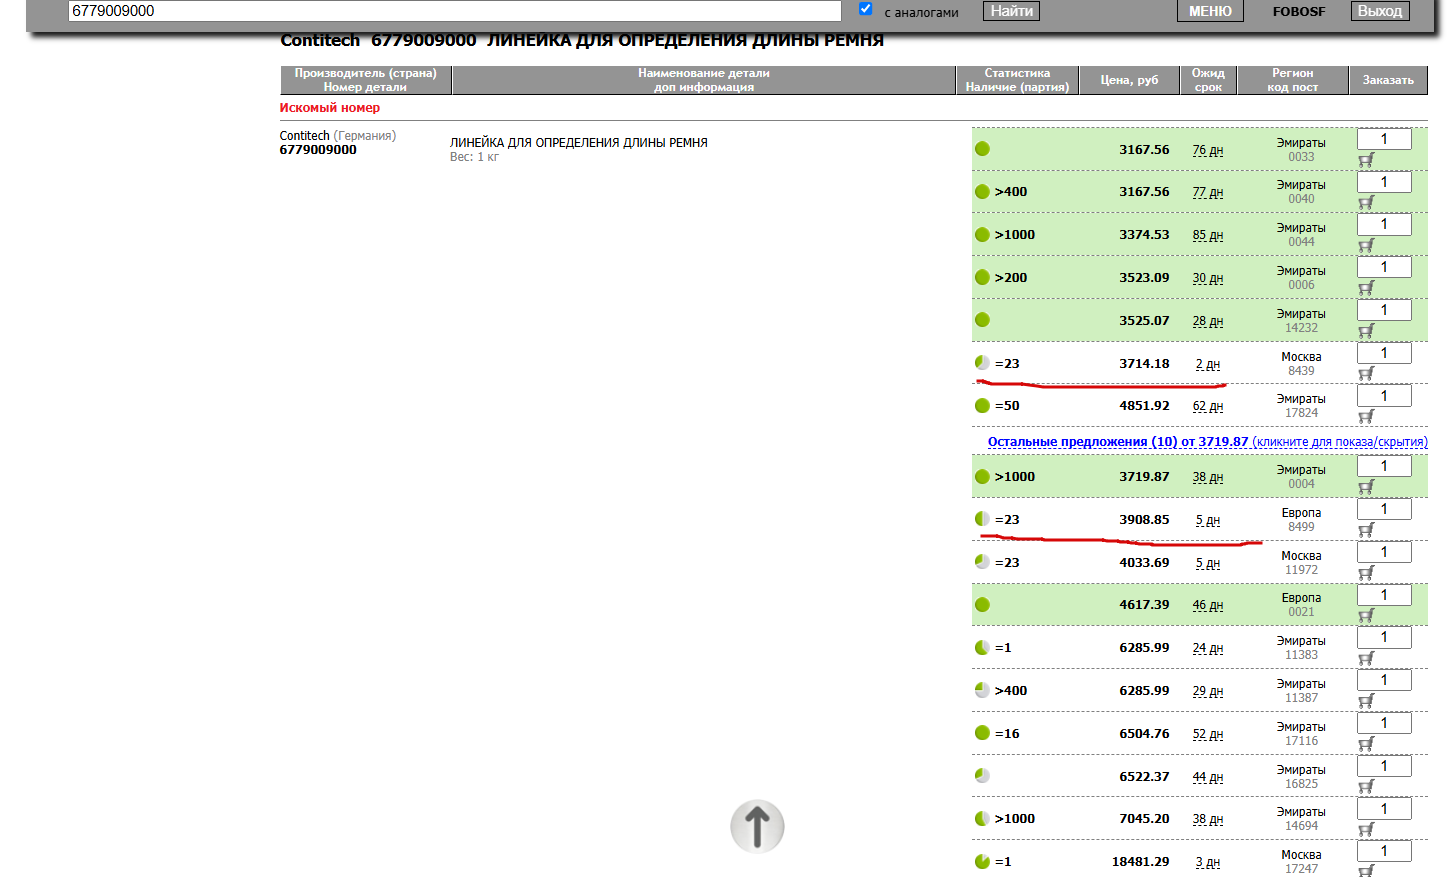Click the '76 дн' delivery time link
This screenshot has width=1453, height=877.
coord(1207,150)
